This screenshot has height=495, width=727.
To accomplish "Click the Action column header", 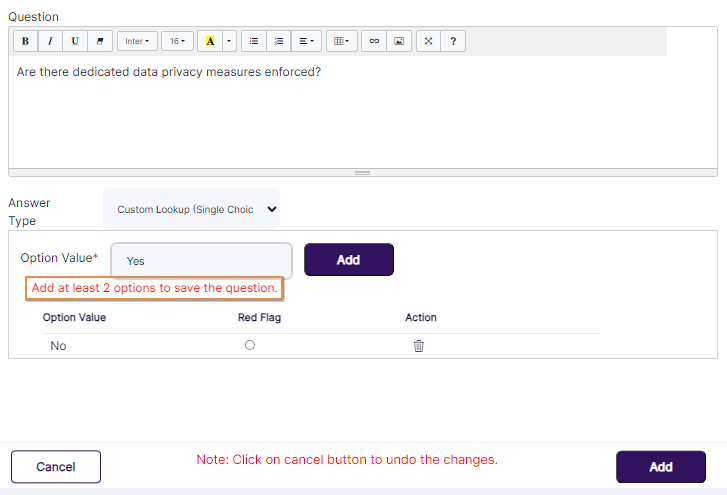I will tap(421, 317).
